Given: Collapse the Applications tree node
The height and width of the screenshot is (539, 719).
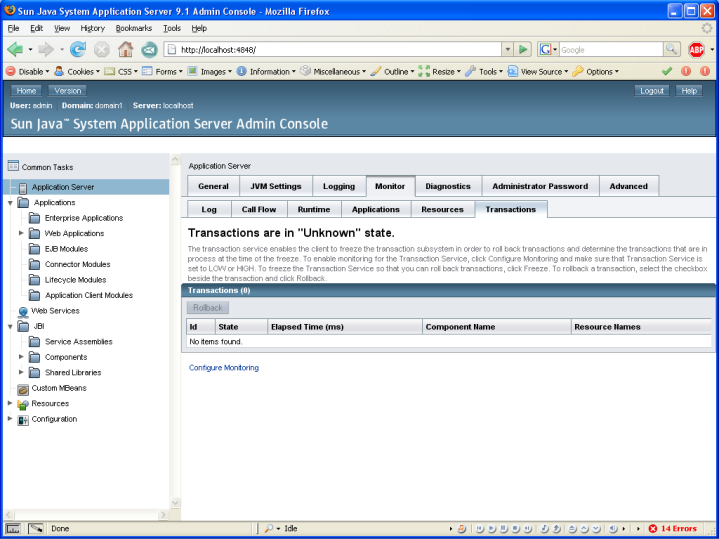Looking at the screenshot, I should click(10, 203).
